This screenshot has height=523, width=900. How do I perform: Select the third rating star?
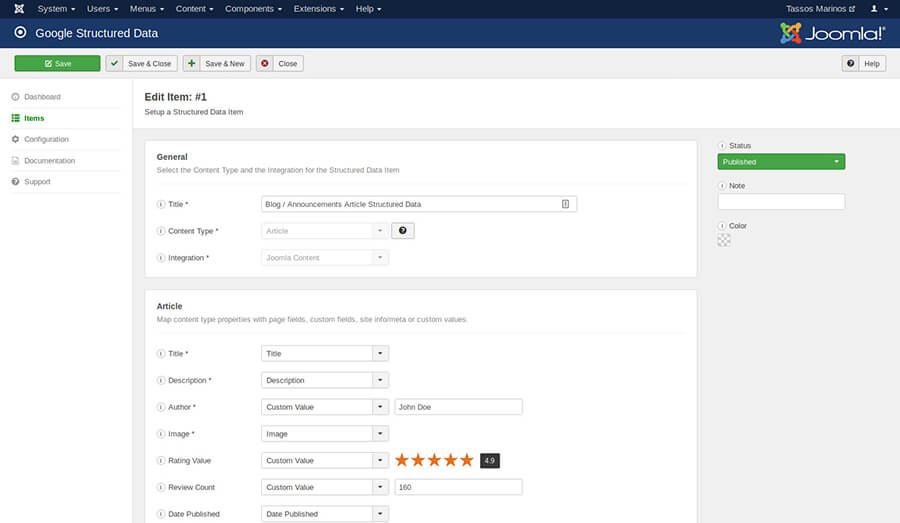434,460
